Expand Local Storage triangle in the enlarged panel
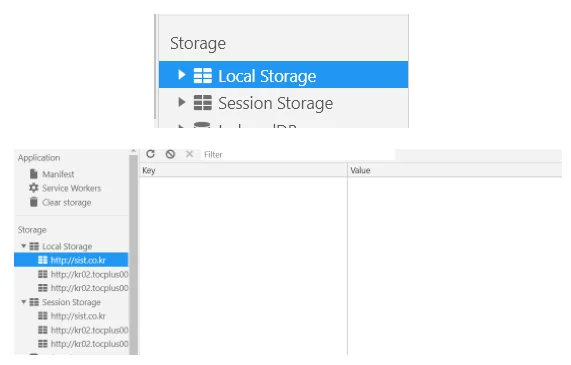Viewport: 571px width, 365px height. [x=181, y=75]
